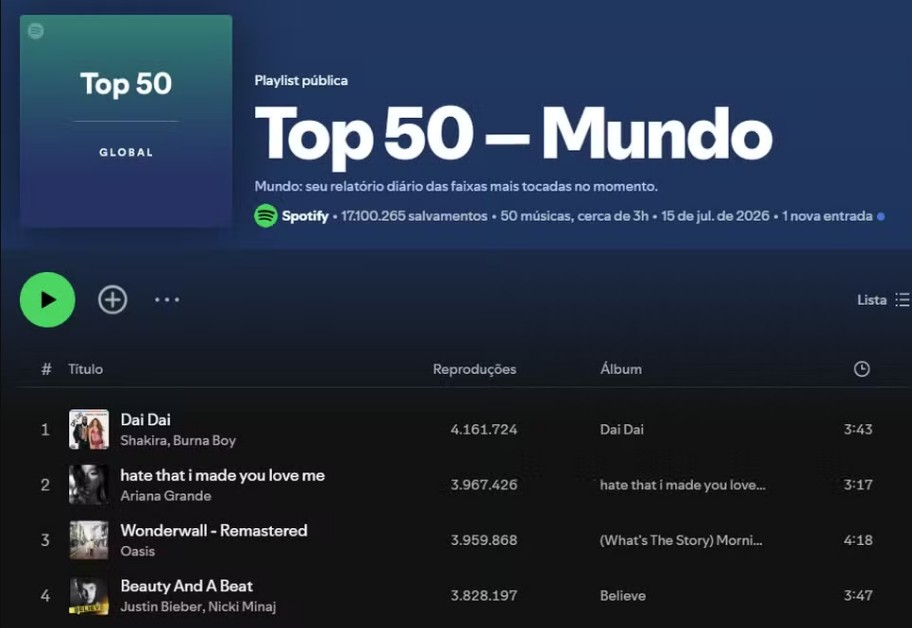Open the artist Burna Boy link
Screen dimensions: 912x628
(x=204, y=440)
